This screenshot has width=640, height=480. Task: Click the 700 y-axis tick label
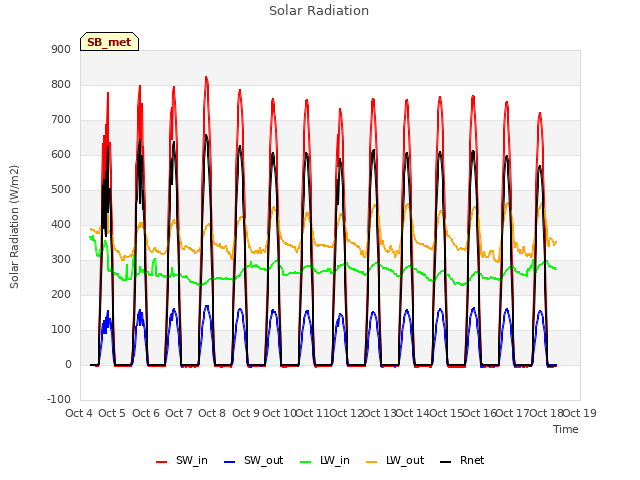click(61, 120)
